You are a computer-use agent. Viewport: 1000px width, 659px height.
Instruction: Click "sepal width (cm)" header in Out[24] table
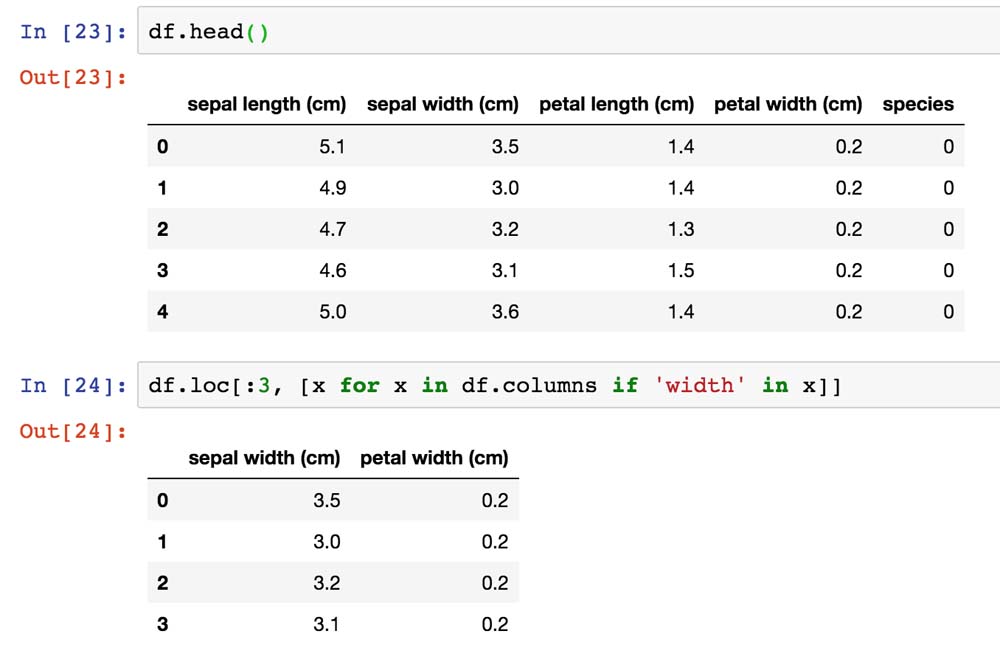coord(264,458)
